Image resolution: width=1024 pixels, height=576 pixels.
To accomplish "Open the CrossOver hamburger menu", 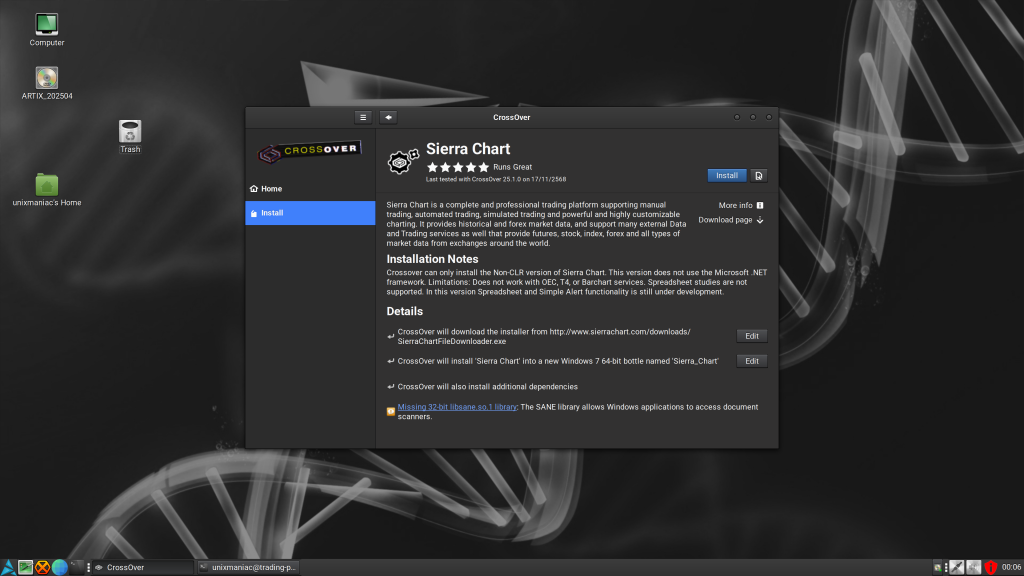I will coord(362,117).
